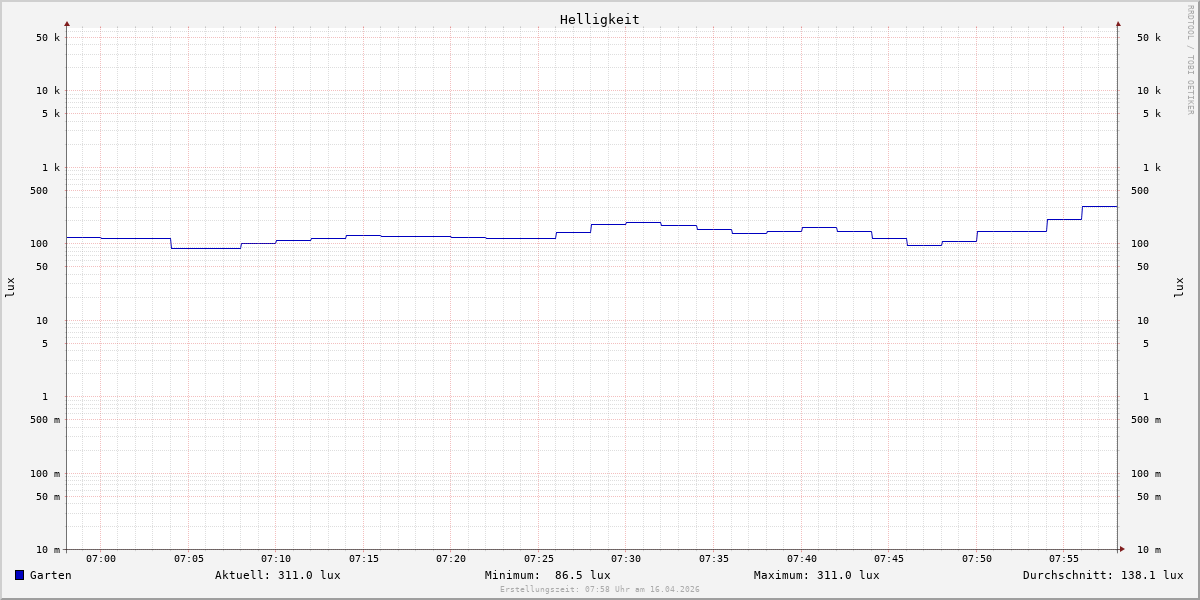
Task: Click the Erstellungszeit timestamp footer text
Action: coord(600,590)
